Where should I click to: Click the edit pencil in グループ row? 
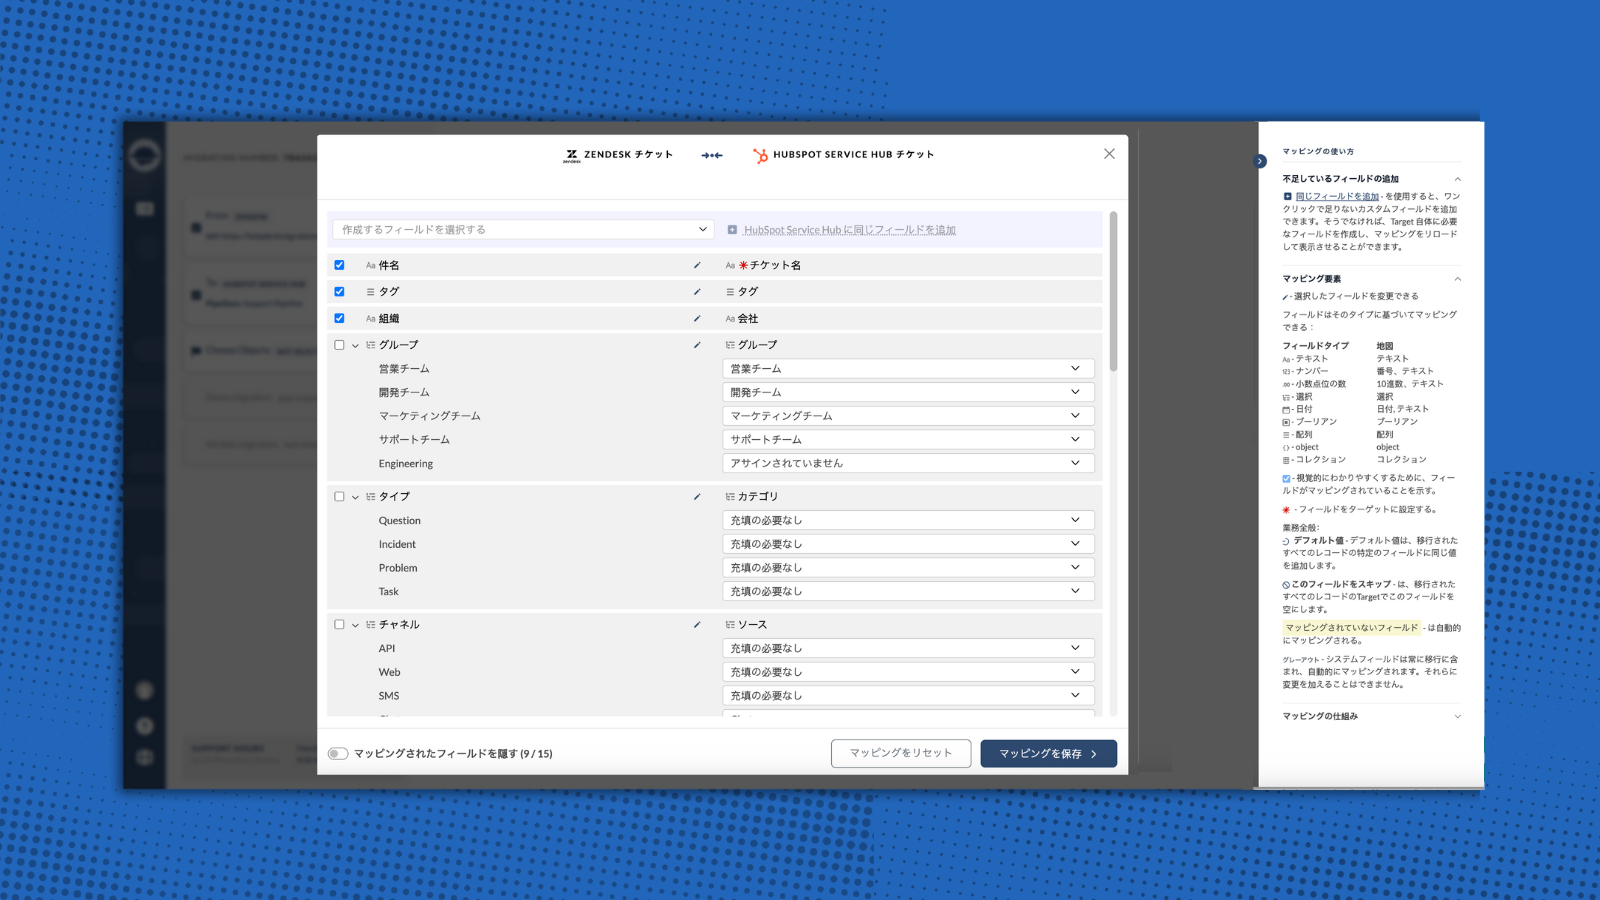[697, 345]
